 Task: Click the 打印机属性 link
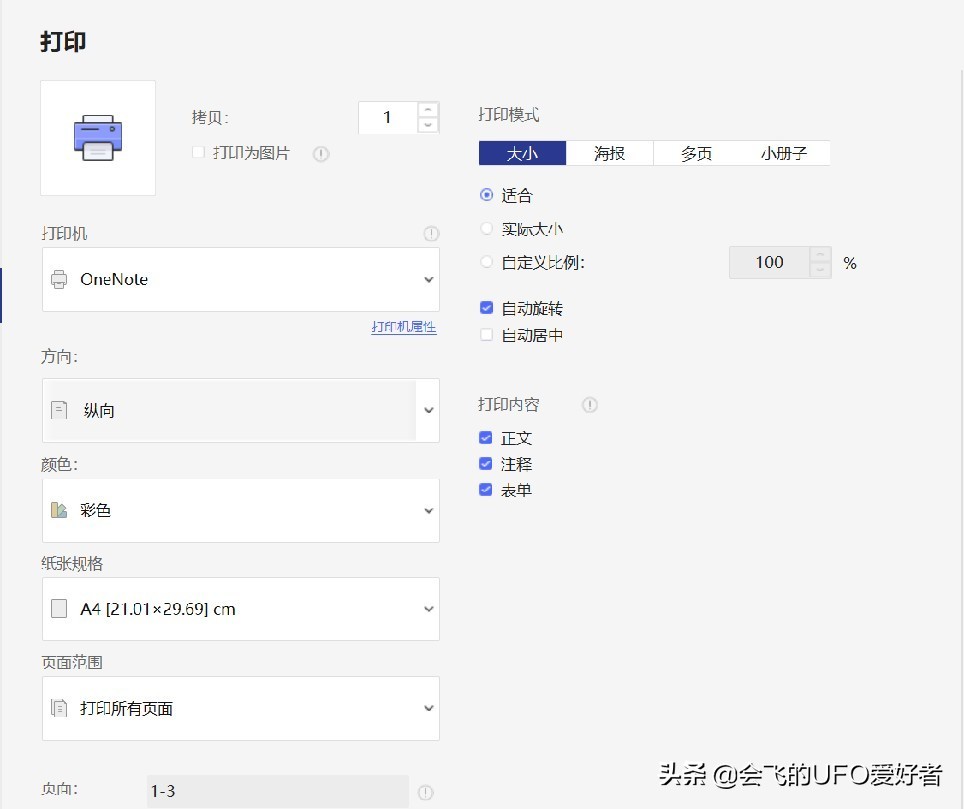coord(403,327)
